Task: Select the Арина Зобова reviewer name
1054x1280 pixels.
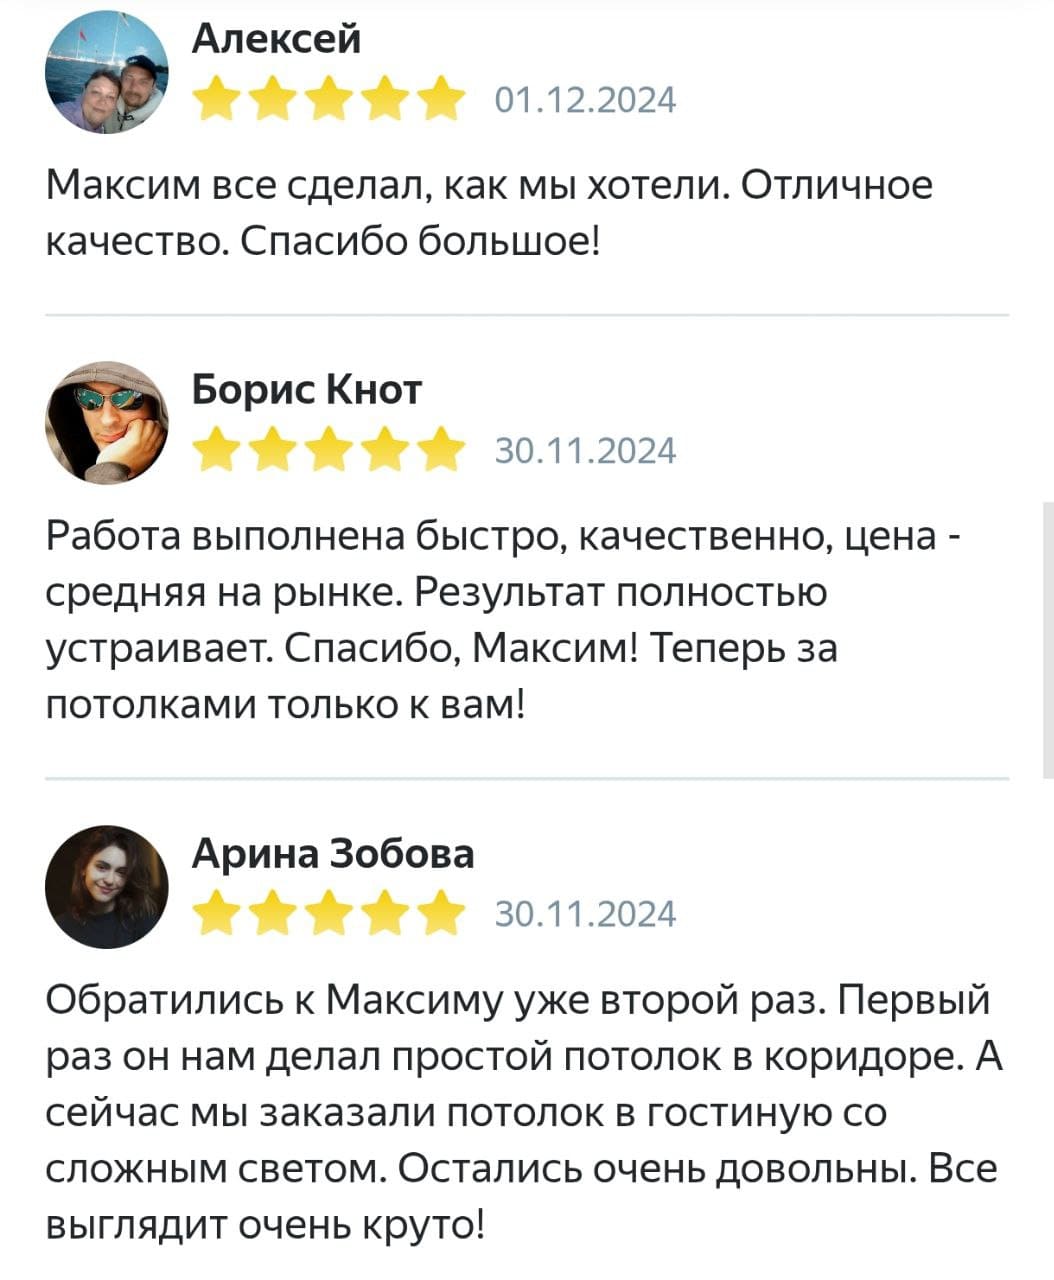Action: pos(333,852)
